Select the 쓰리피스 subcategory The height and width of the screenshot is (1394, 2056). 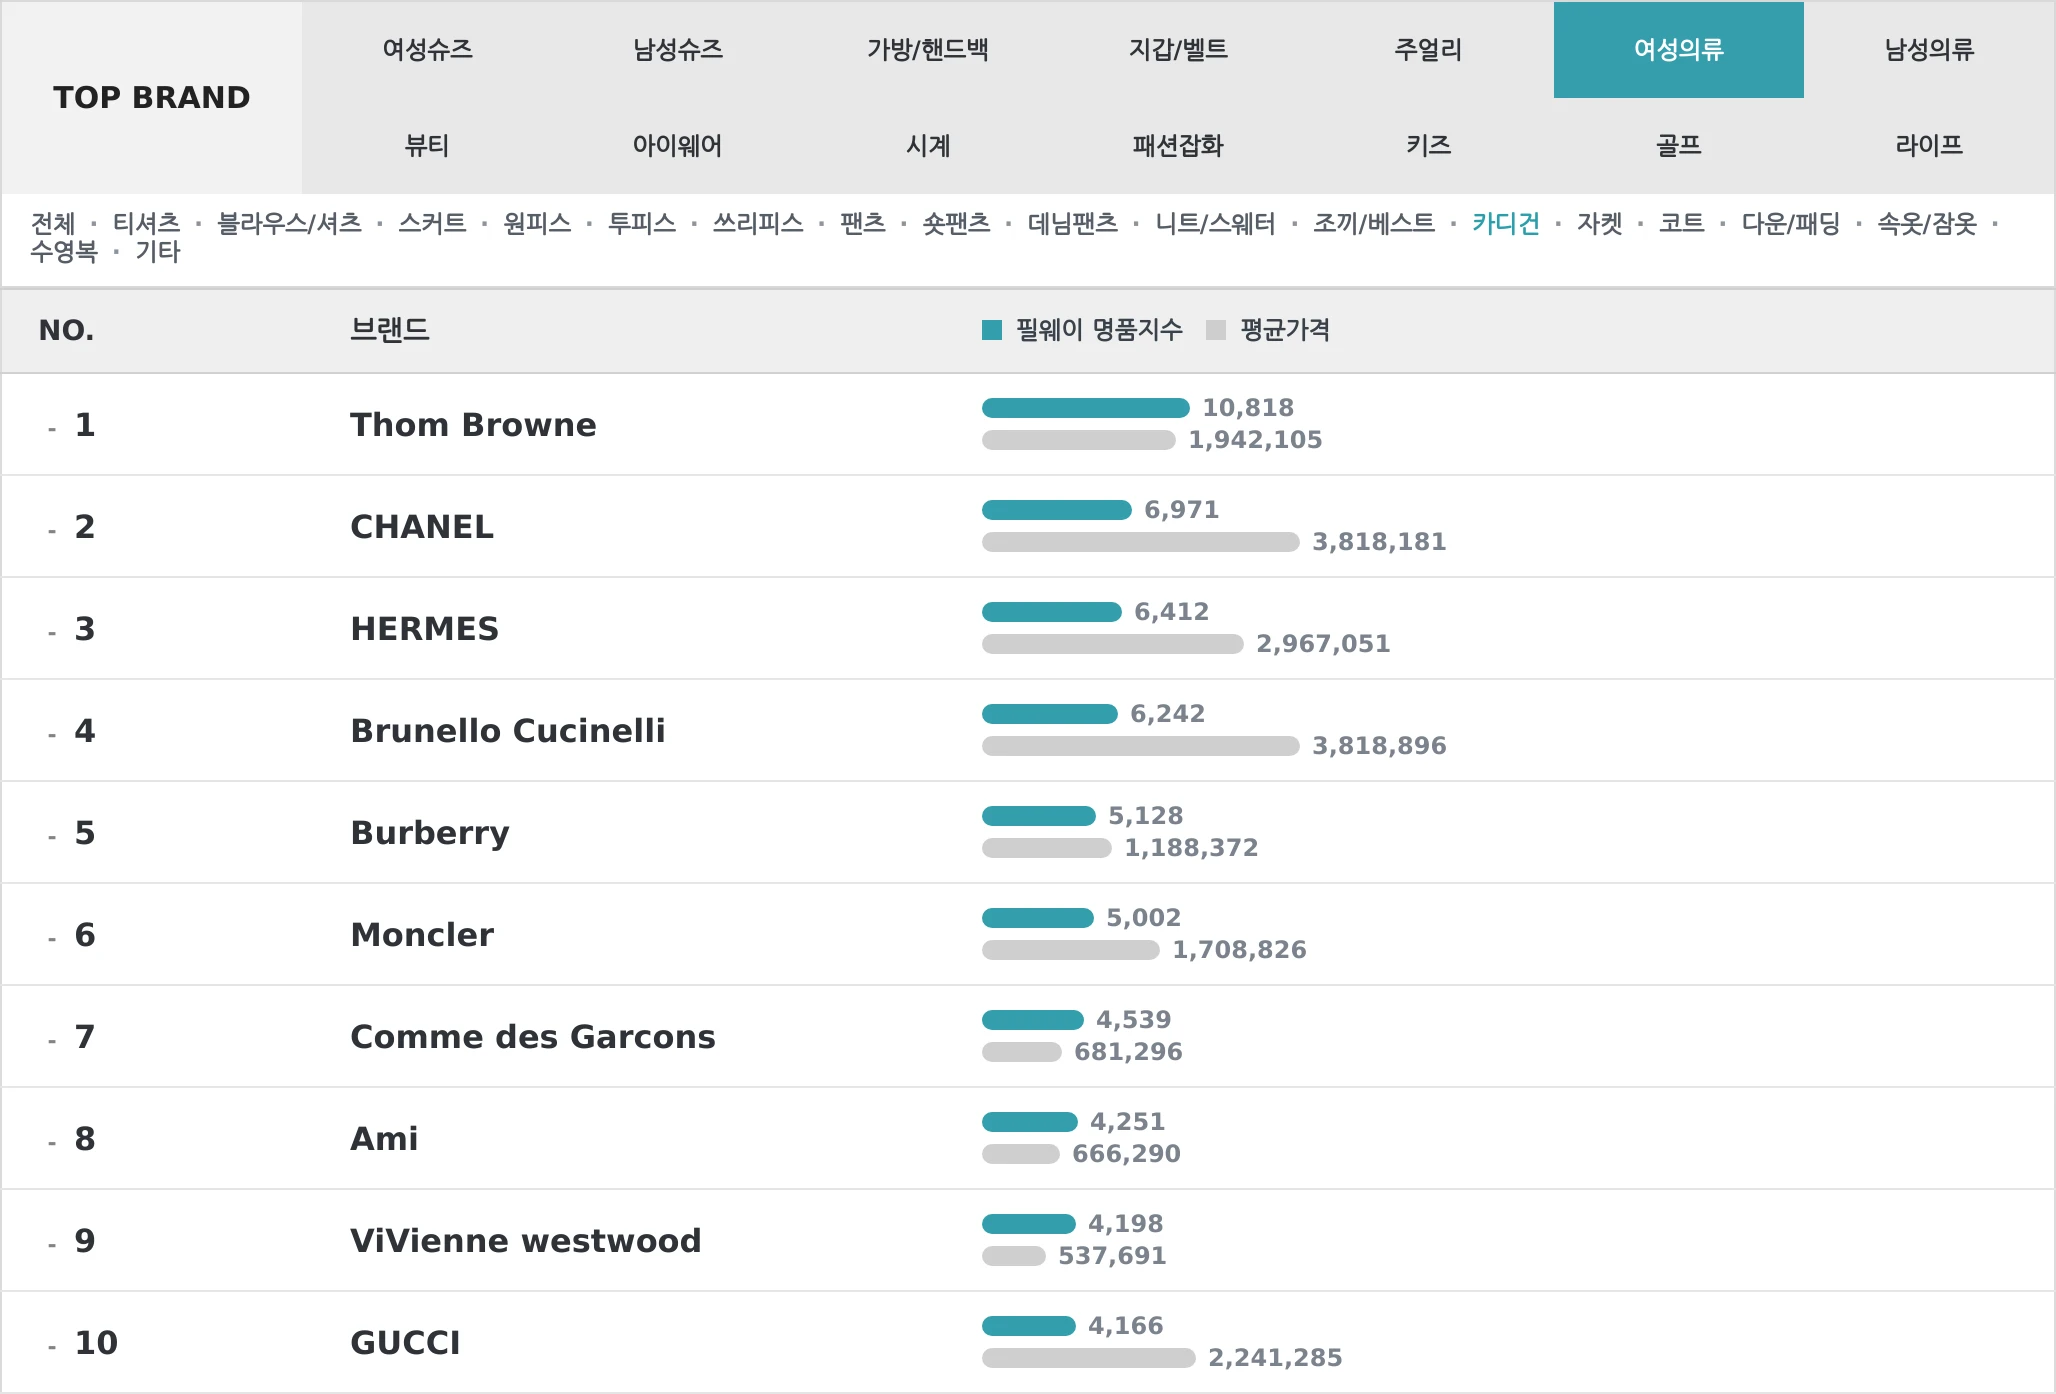coord(758,223)
